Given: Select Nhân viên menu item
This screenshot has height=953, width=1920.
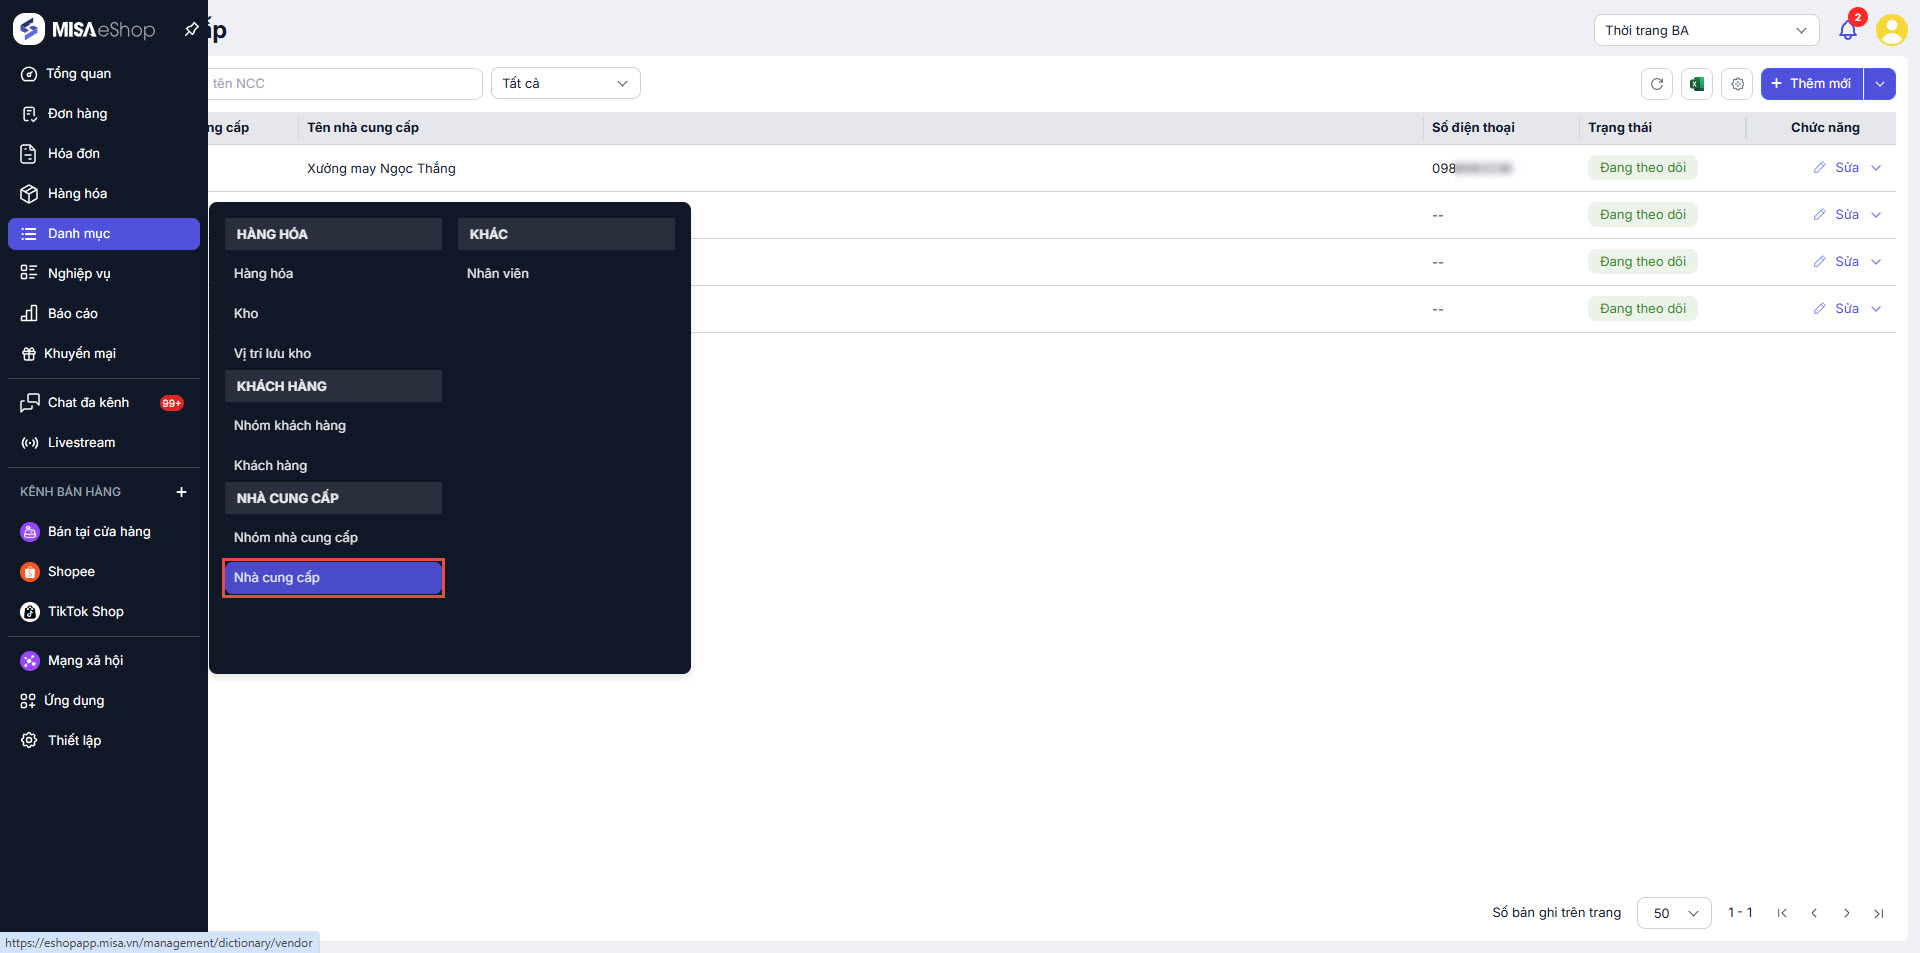Looking at the screenshot, I should (566, 274).
